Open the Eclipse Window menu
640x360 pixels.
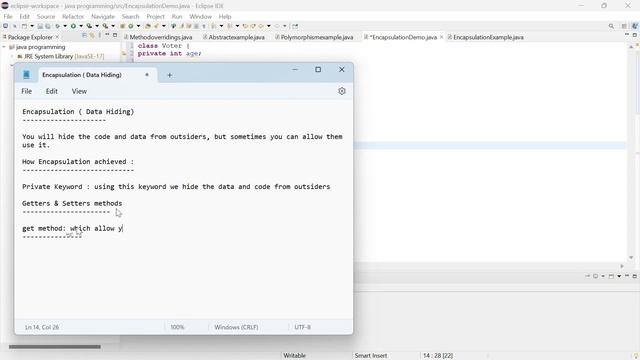[x=200, y=16]
